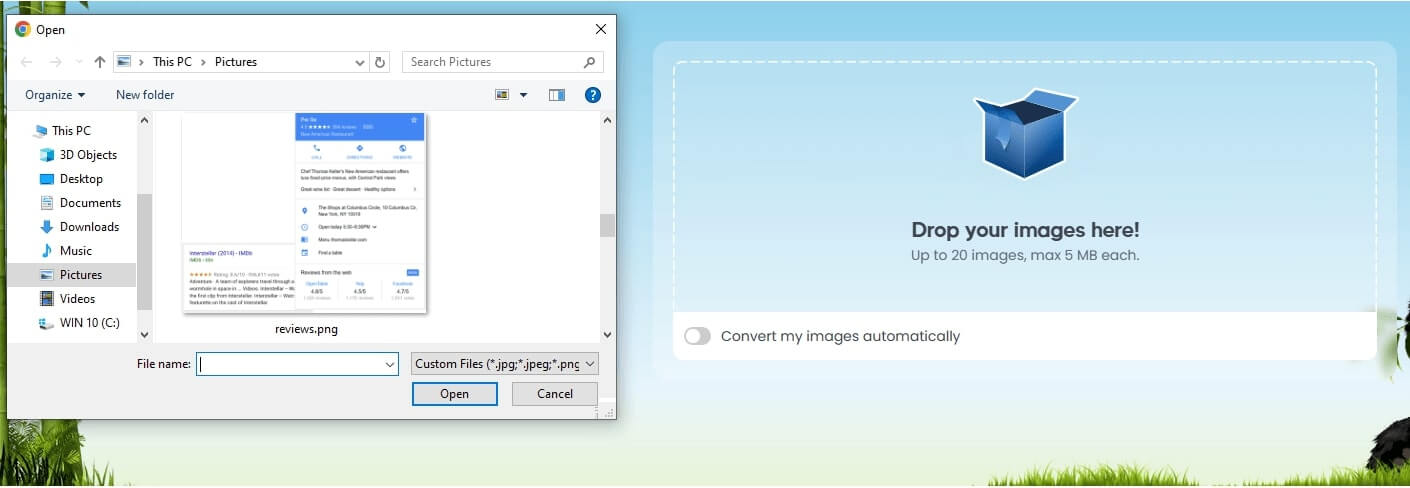This screenshot has height=488, width=1410.
Task: Click the 3D Objects folder icon
Action: pos(46,155)
